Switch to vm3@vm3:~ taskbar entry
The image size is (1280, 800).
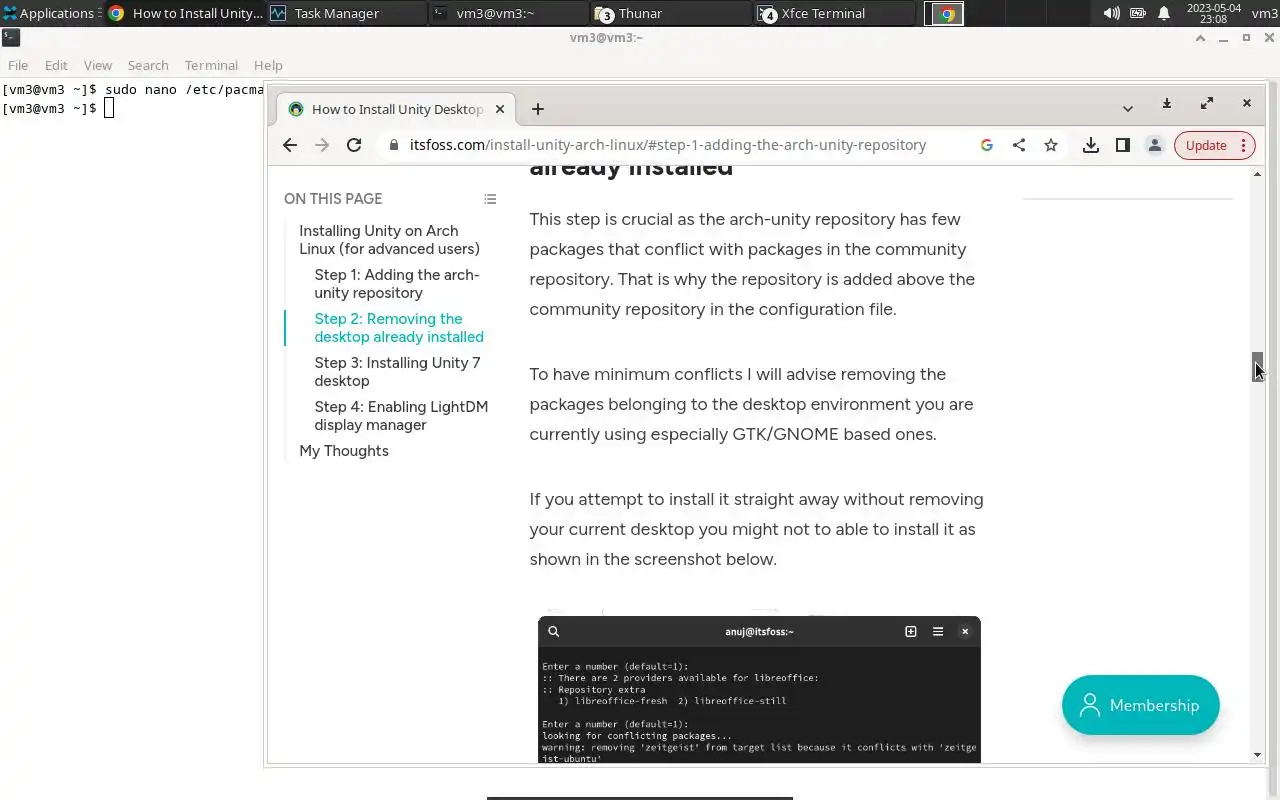pyautogui.click(x=508, y=13)
